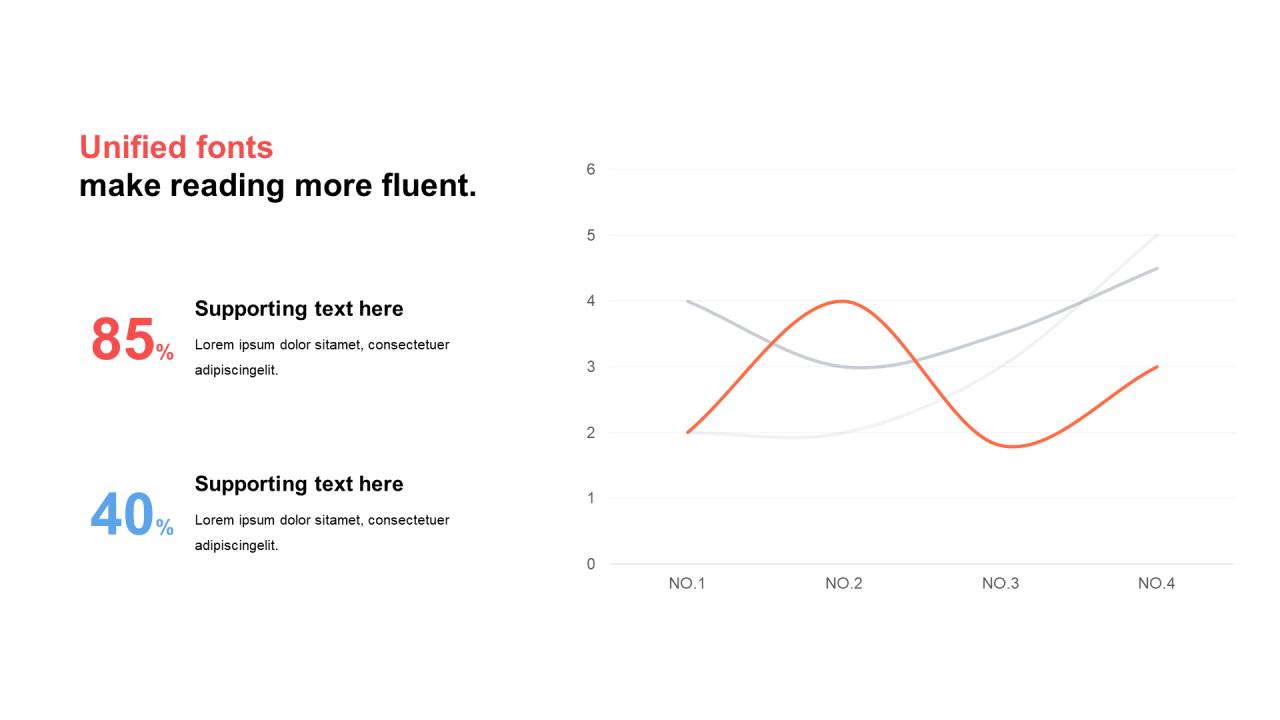The height and width of the screenshot is (720, 1280).
Task: Select the NO.3 category axis label
Action: point(1000,584)
